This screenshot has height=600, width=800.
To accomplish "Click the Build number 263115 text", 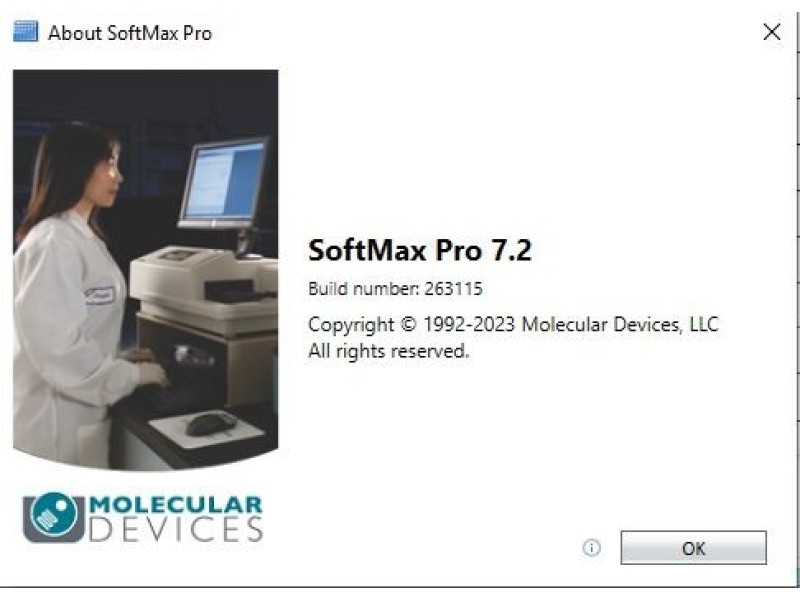I will (x=395, y=289).
